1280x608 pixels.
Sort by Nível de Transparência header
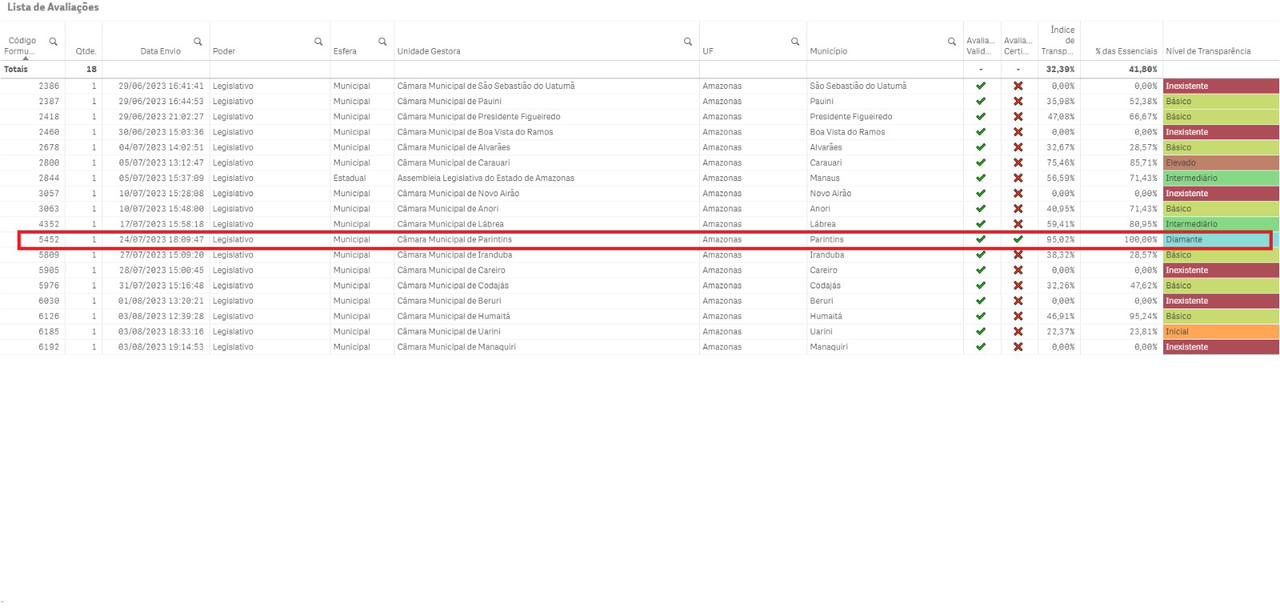point(1207,51)
